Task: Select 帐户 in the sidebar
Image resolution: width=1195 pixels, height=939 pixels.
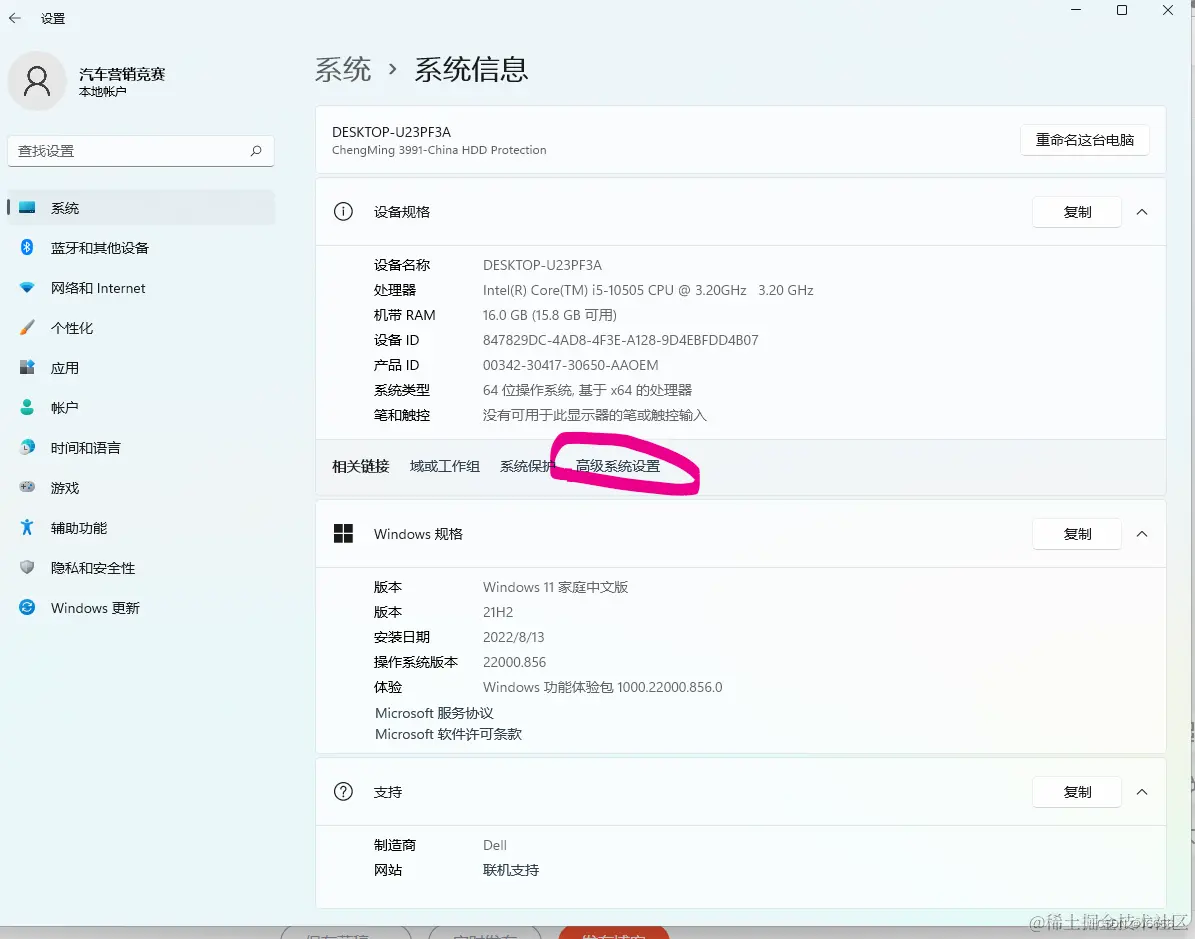Action: [141, 408]
